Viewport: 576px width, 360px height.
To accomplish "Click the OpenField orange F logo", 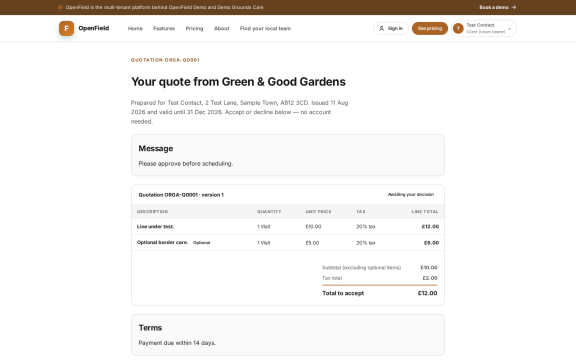I will [66, 28].
